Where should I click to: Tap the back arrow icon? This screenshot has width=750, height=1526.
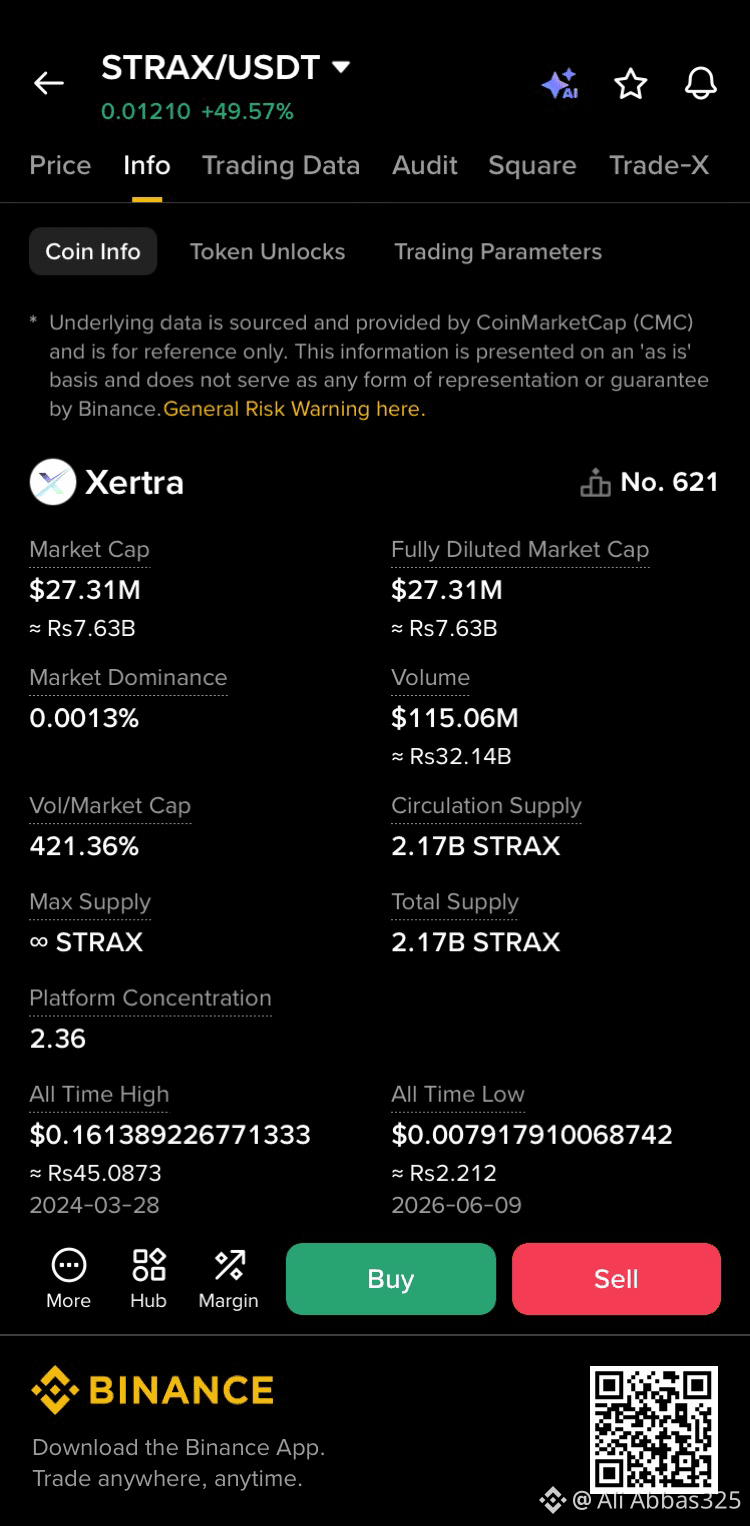[x=49, y=83]
